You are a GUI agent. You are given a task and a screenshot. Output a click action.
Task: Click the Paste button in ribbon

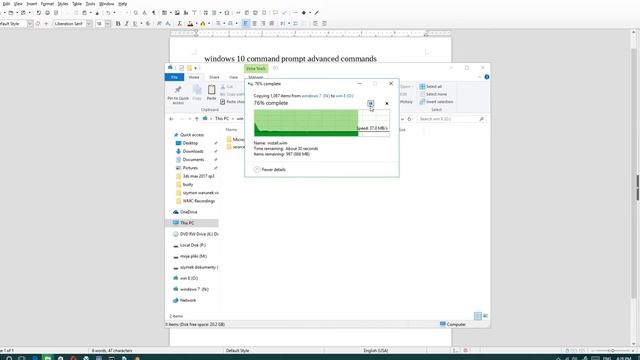pos(211,92)
